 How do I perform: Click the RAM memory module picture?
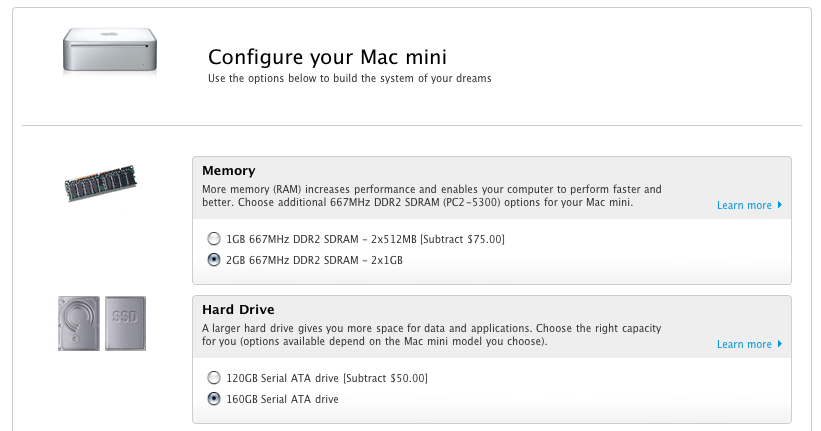(x=101, y=183)
